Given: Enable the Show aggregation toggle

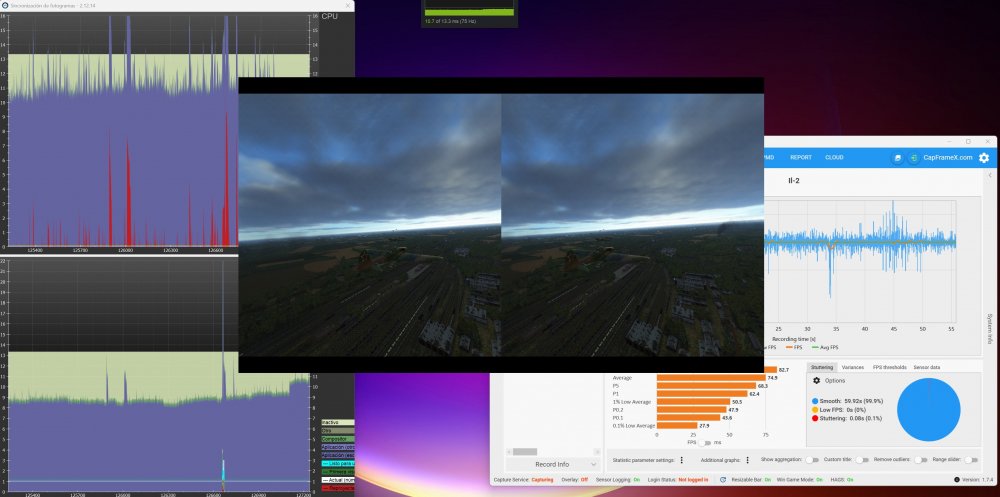Looking at the screenshot, I should point(812,459).
